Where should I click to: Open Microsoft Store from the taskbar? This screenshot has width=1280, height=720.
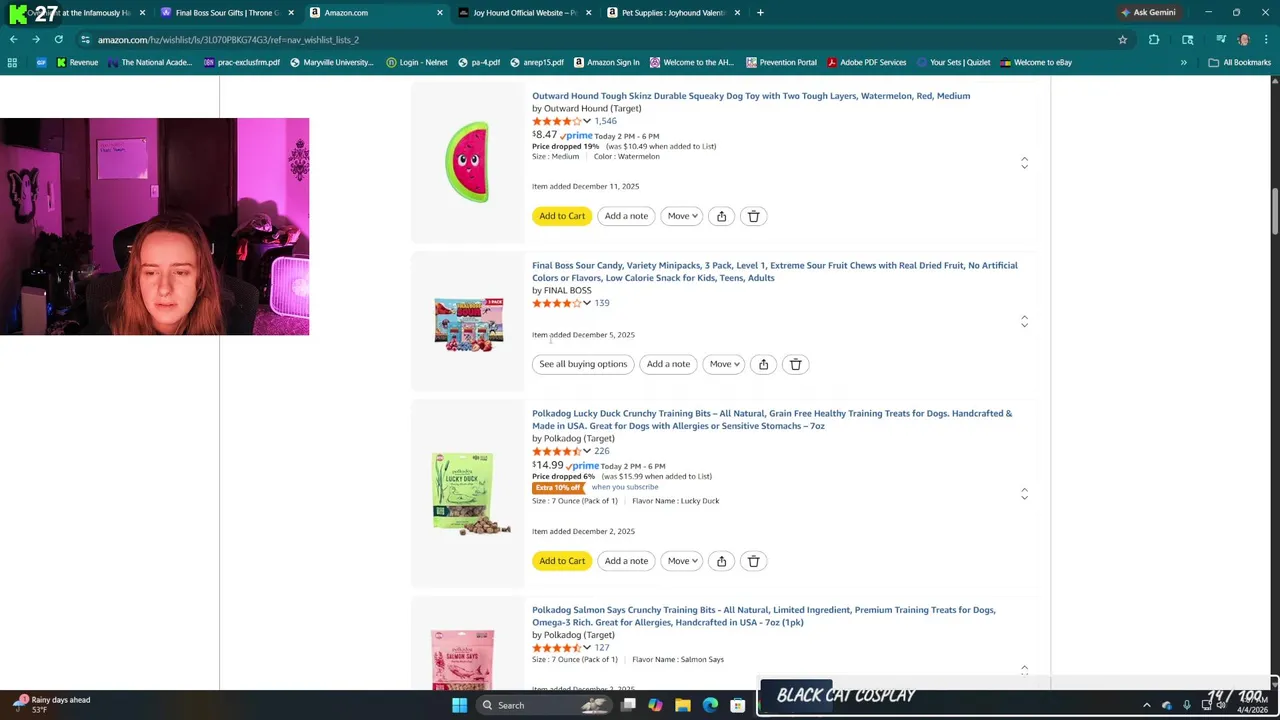coord(737,705)
